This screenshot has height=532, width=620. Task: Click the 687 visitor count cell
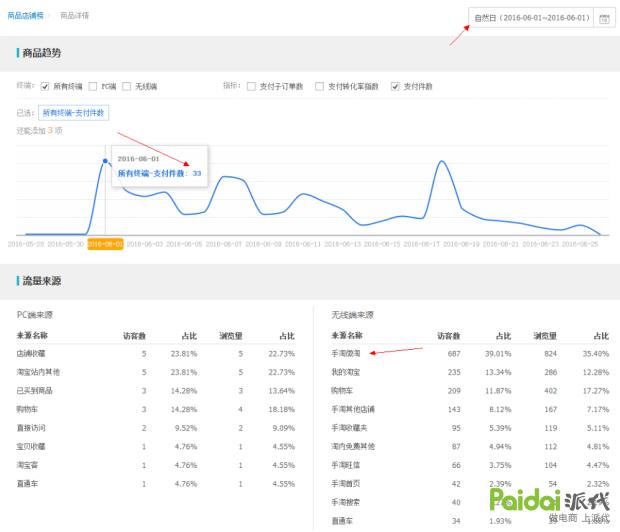(454, 354)
